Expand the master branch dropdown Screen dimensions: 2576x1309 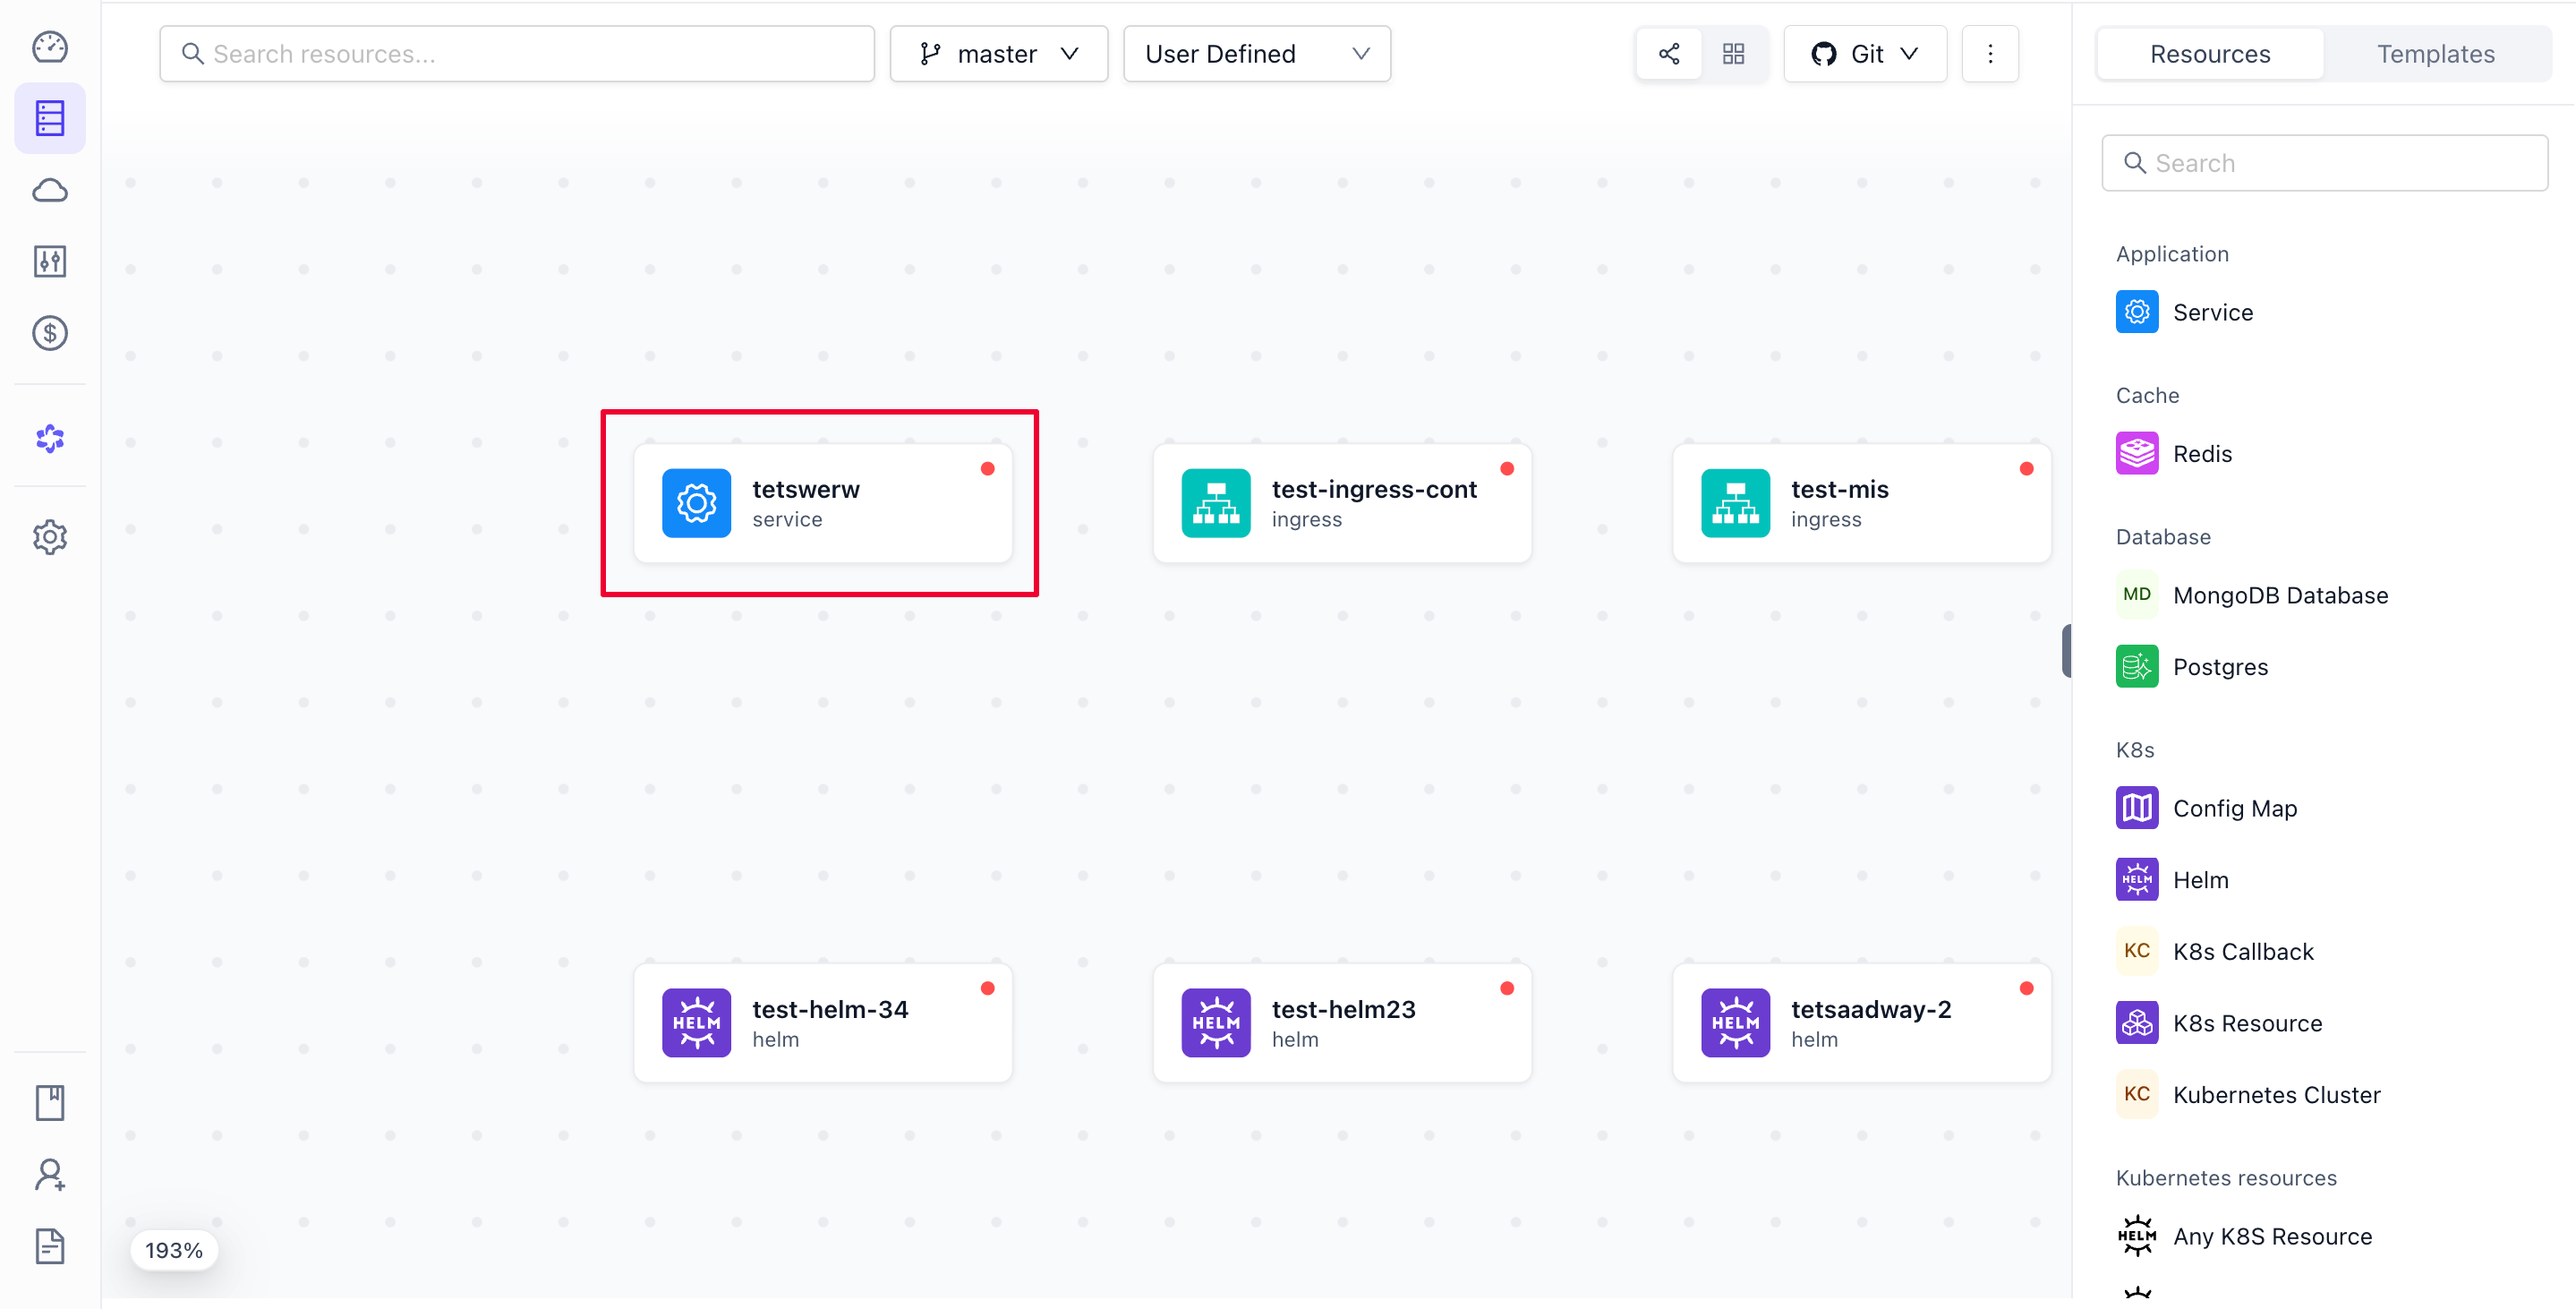click(x=998, y=54)
